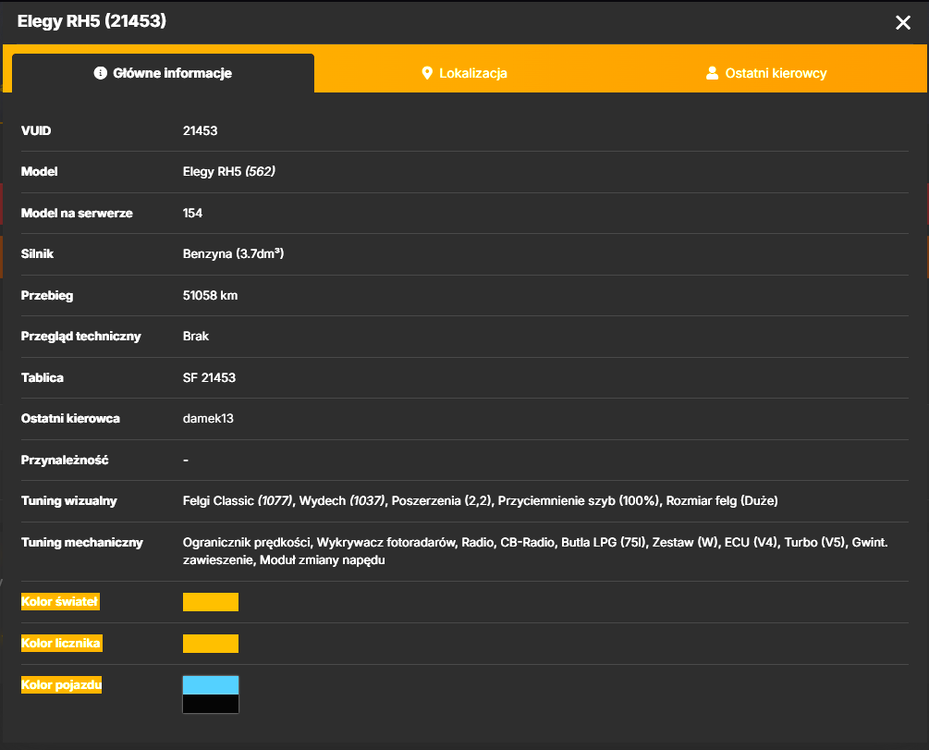929x750 pixels.
Task: Select the VUID value 21453
Action: click(200, 130)
